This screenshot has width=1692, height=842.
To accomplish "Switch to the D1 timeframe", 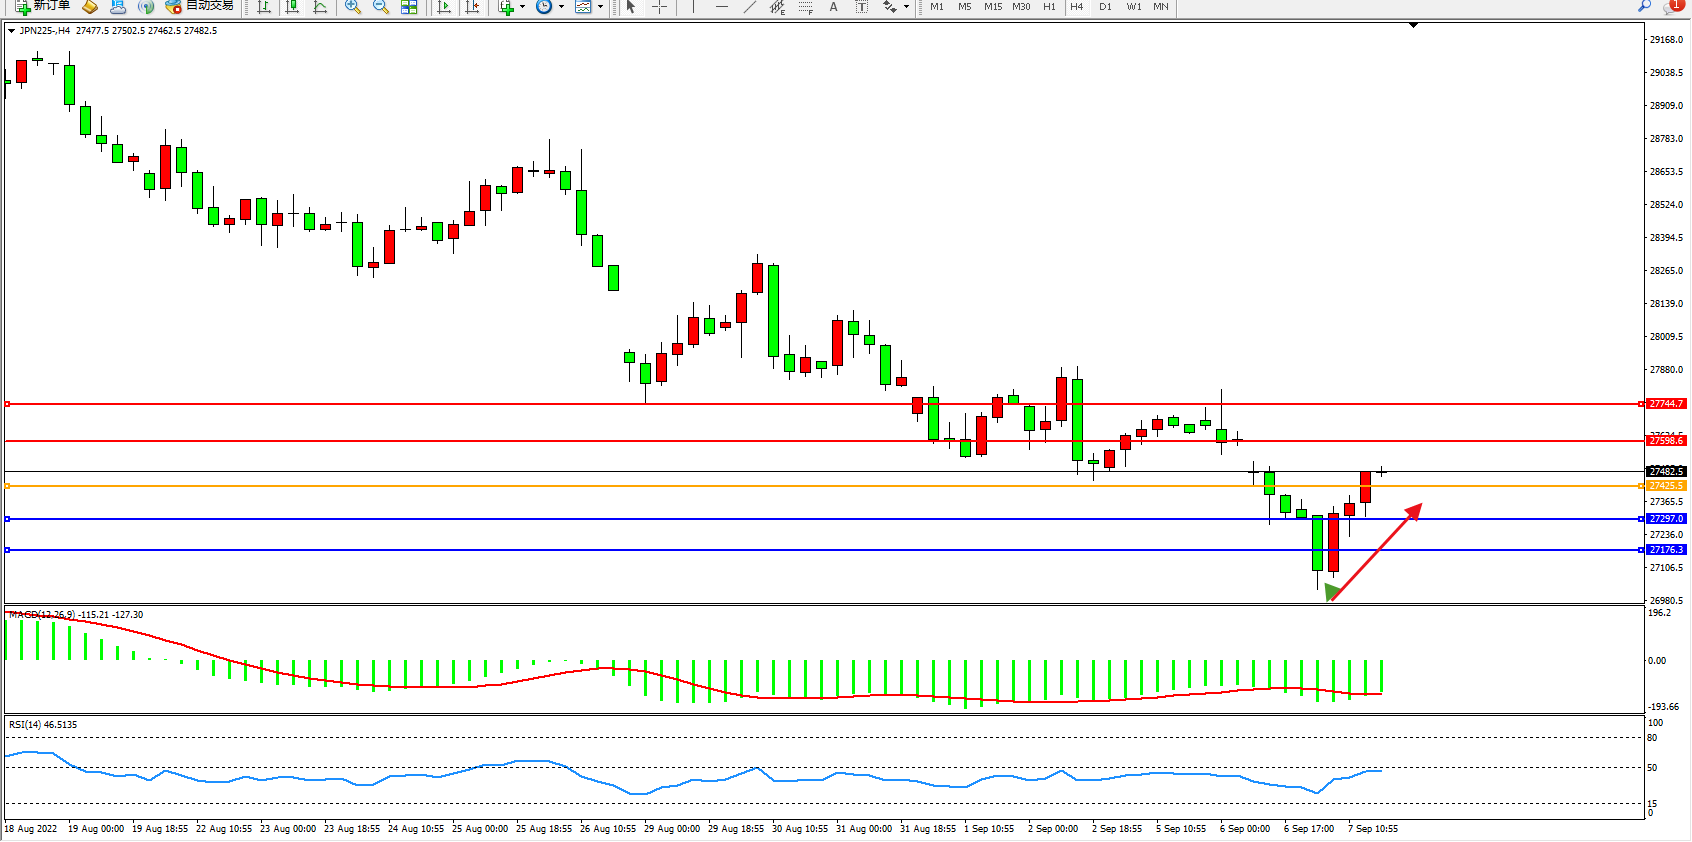I will [1105, 7].
